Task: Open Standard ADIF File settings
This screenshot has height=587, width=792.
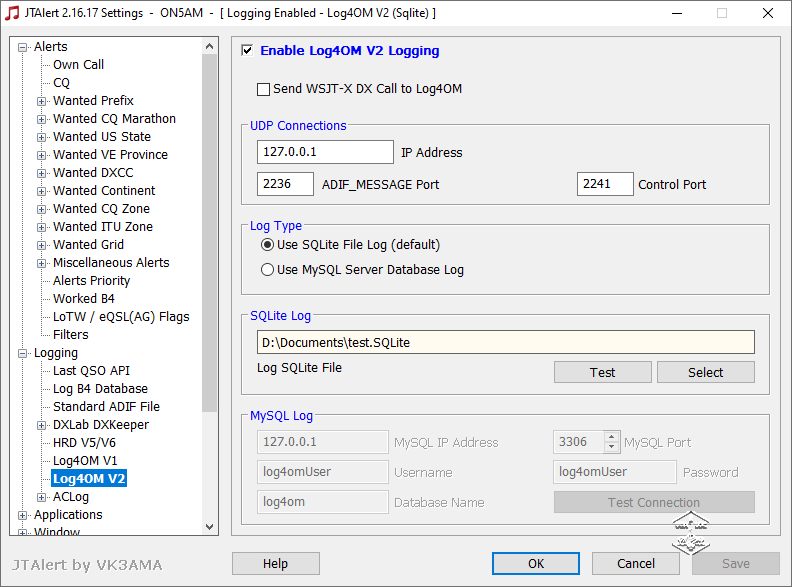Action: point(106,407)
